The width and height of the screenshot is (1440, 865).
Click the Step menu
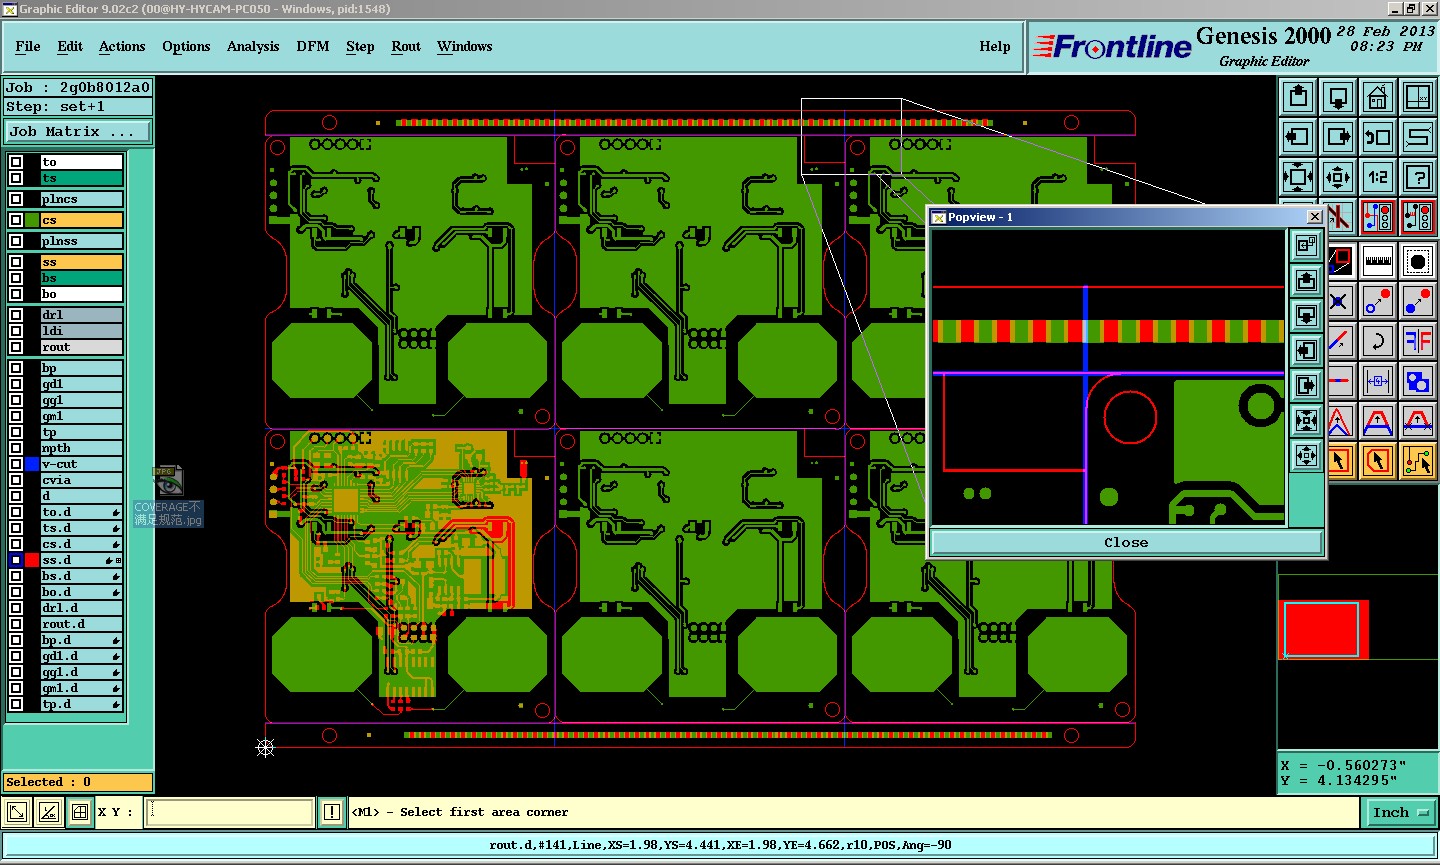tap(360, 46)
